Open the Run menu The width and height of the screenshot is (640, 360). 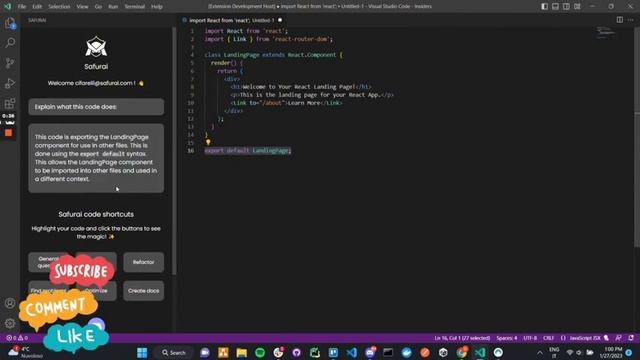coord(113,7)
